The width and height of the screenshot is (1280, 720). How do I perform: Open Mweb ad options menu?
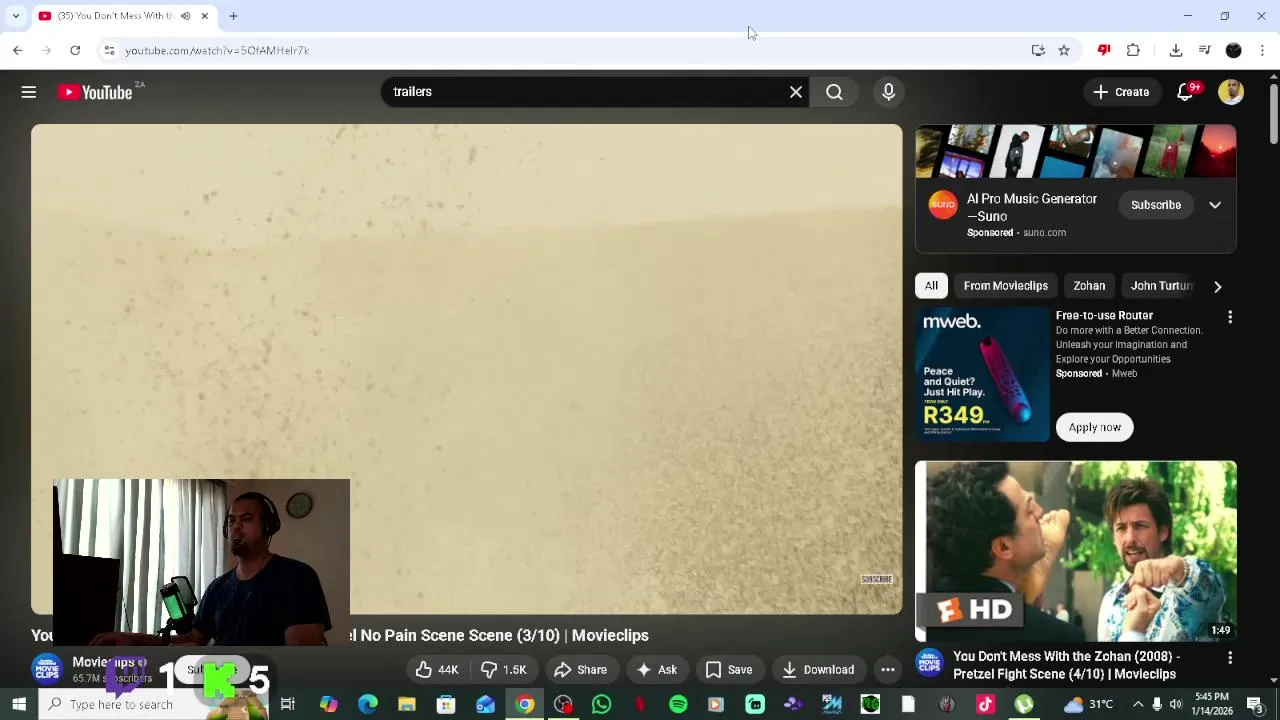(1230, 317)
